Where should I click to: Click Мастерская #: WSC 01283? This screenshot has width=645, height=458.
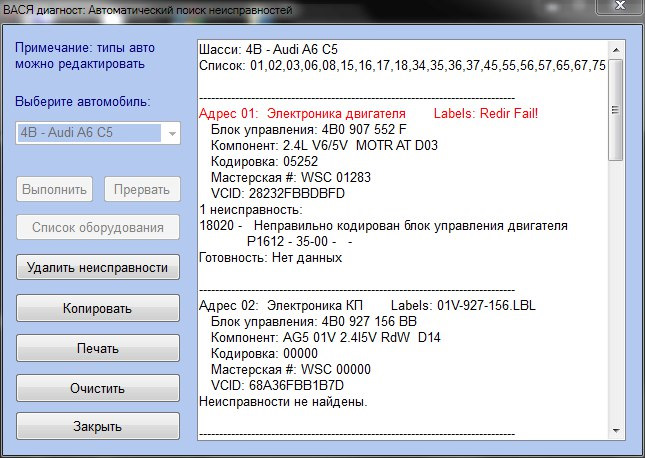(291, 177)
